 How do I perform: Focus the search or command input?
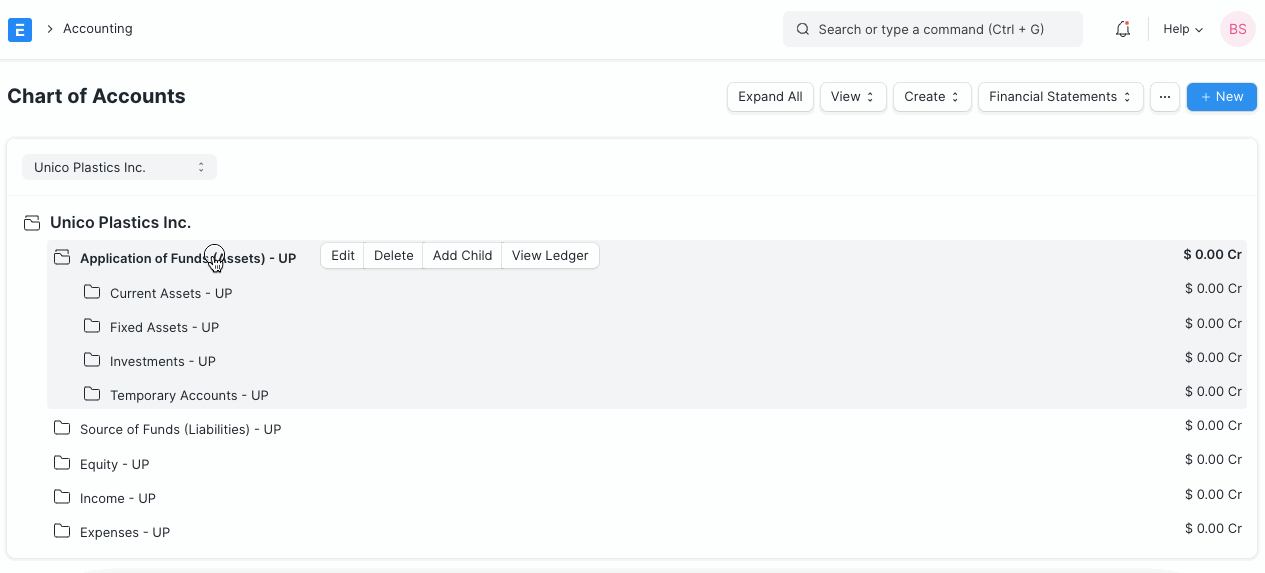click(x=940, y=30)
